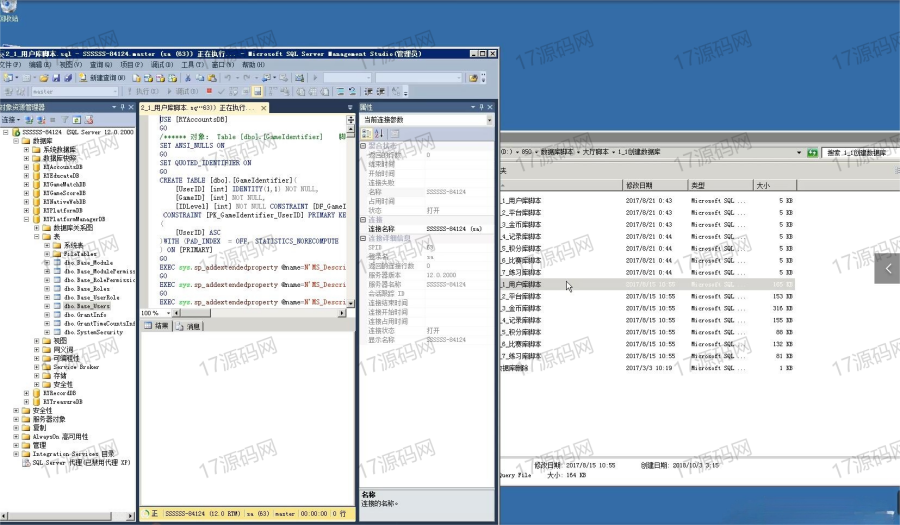Expand the 系统数据库 folder
Screen dimensions: 900x525
(26, 149)
